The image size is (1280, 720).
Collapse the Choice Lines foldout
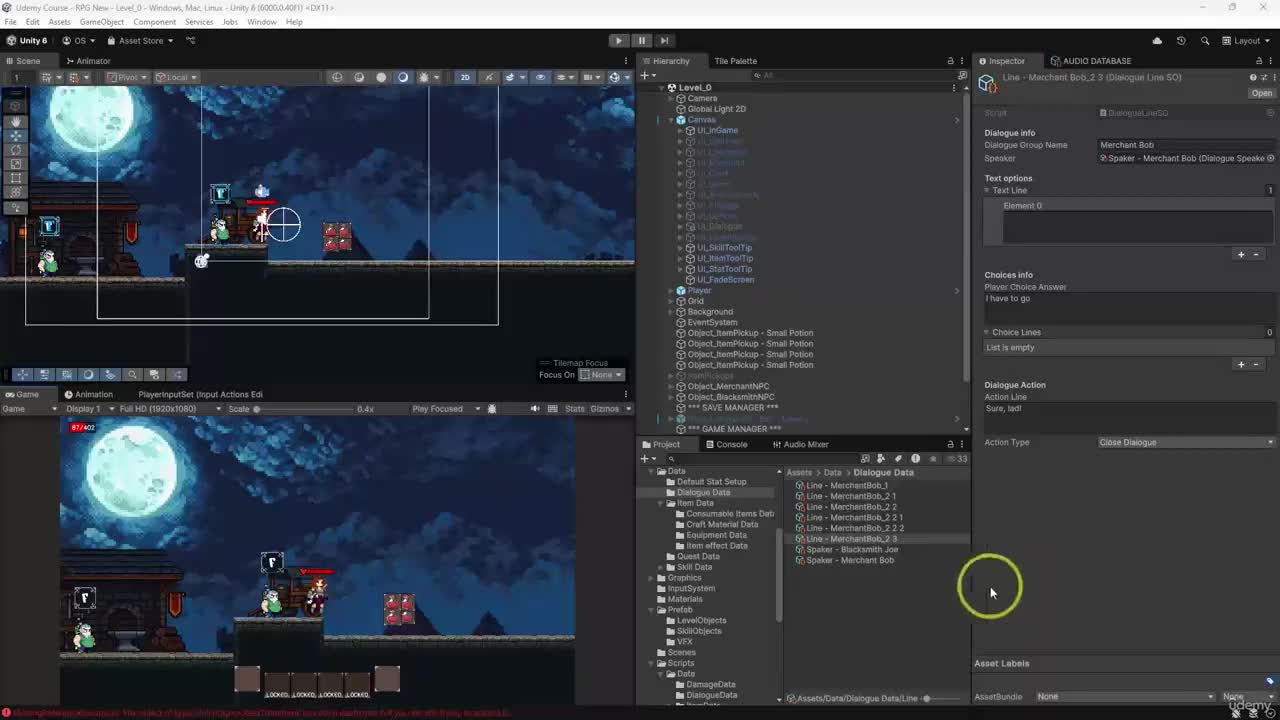pyautogui.click(x=987, y=332)
